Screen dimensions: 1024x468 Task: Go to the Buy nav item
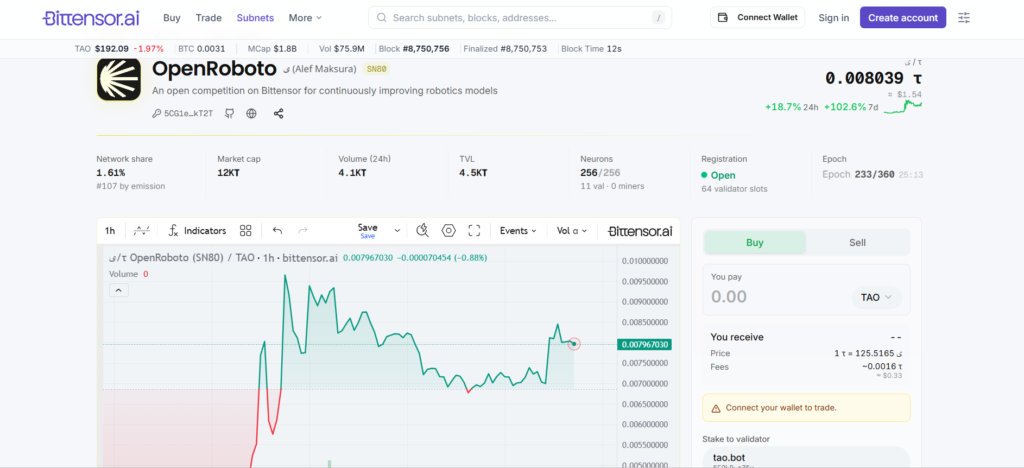pyautogui.click(x=172, y=18)
